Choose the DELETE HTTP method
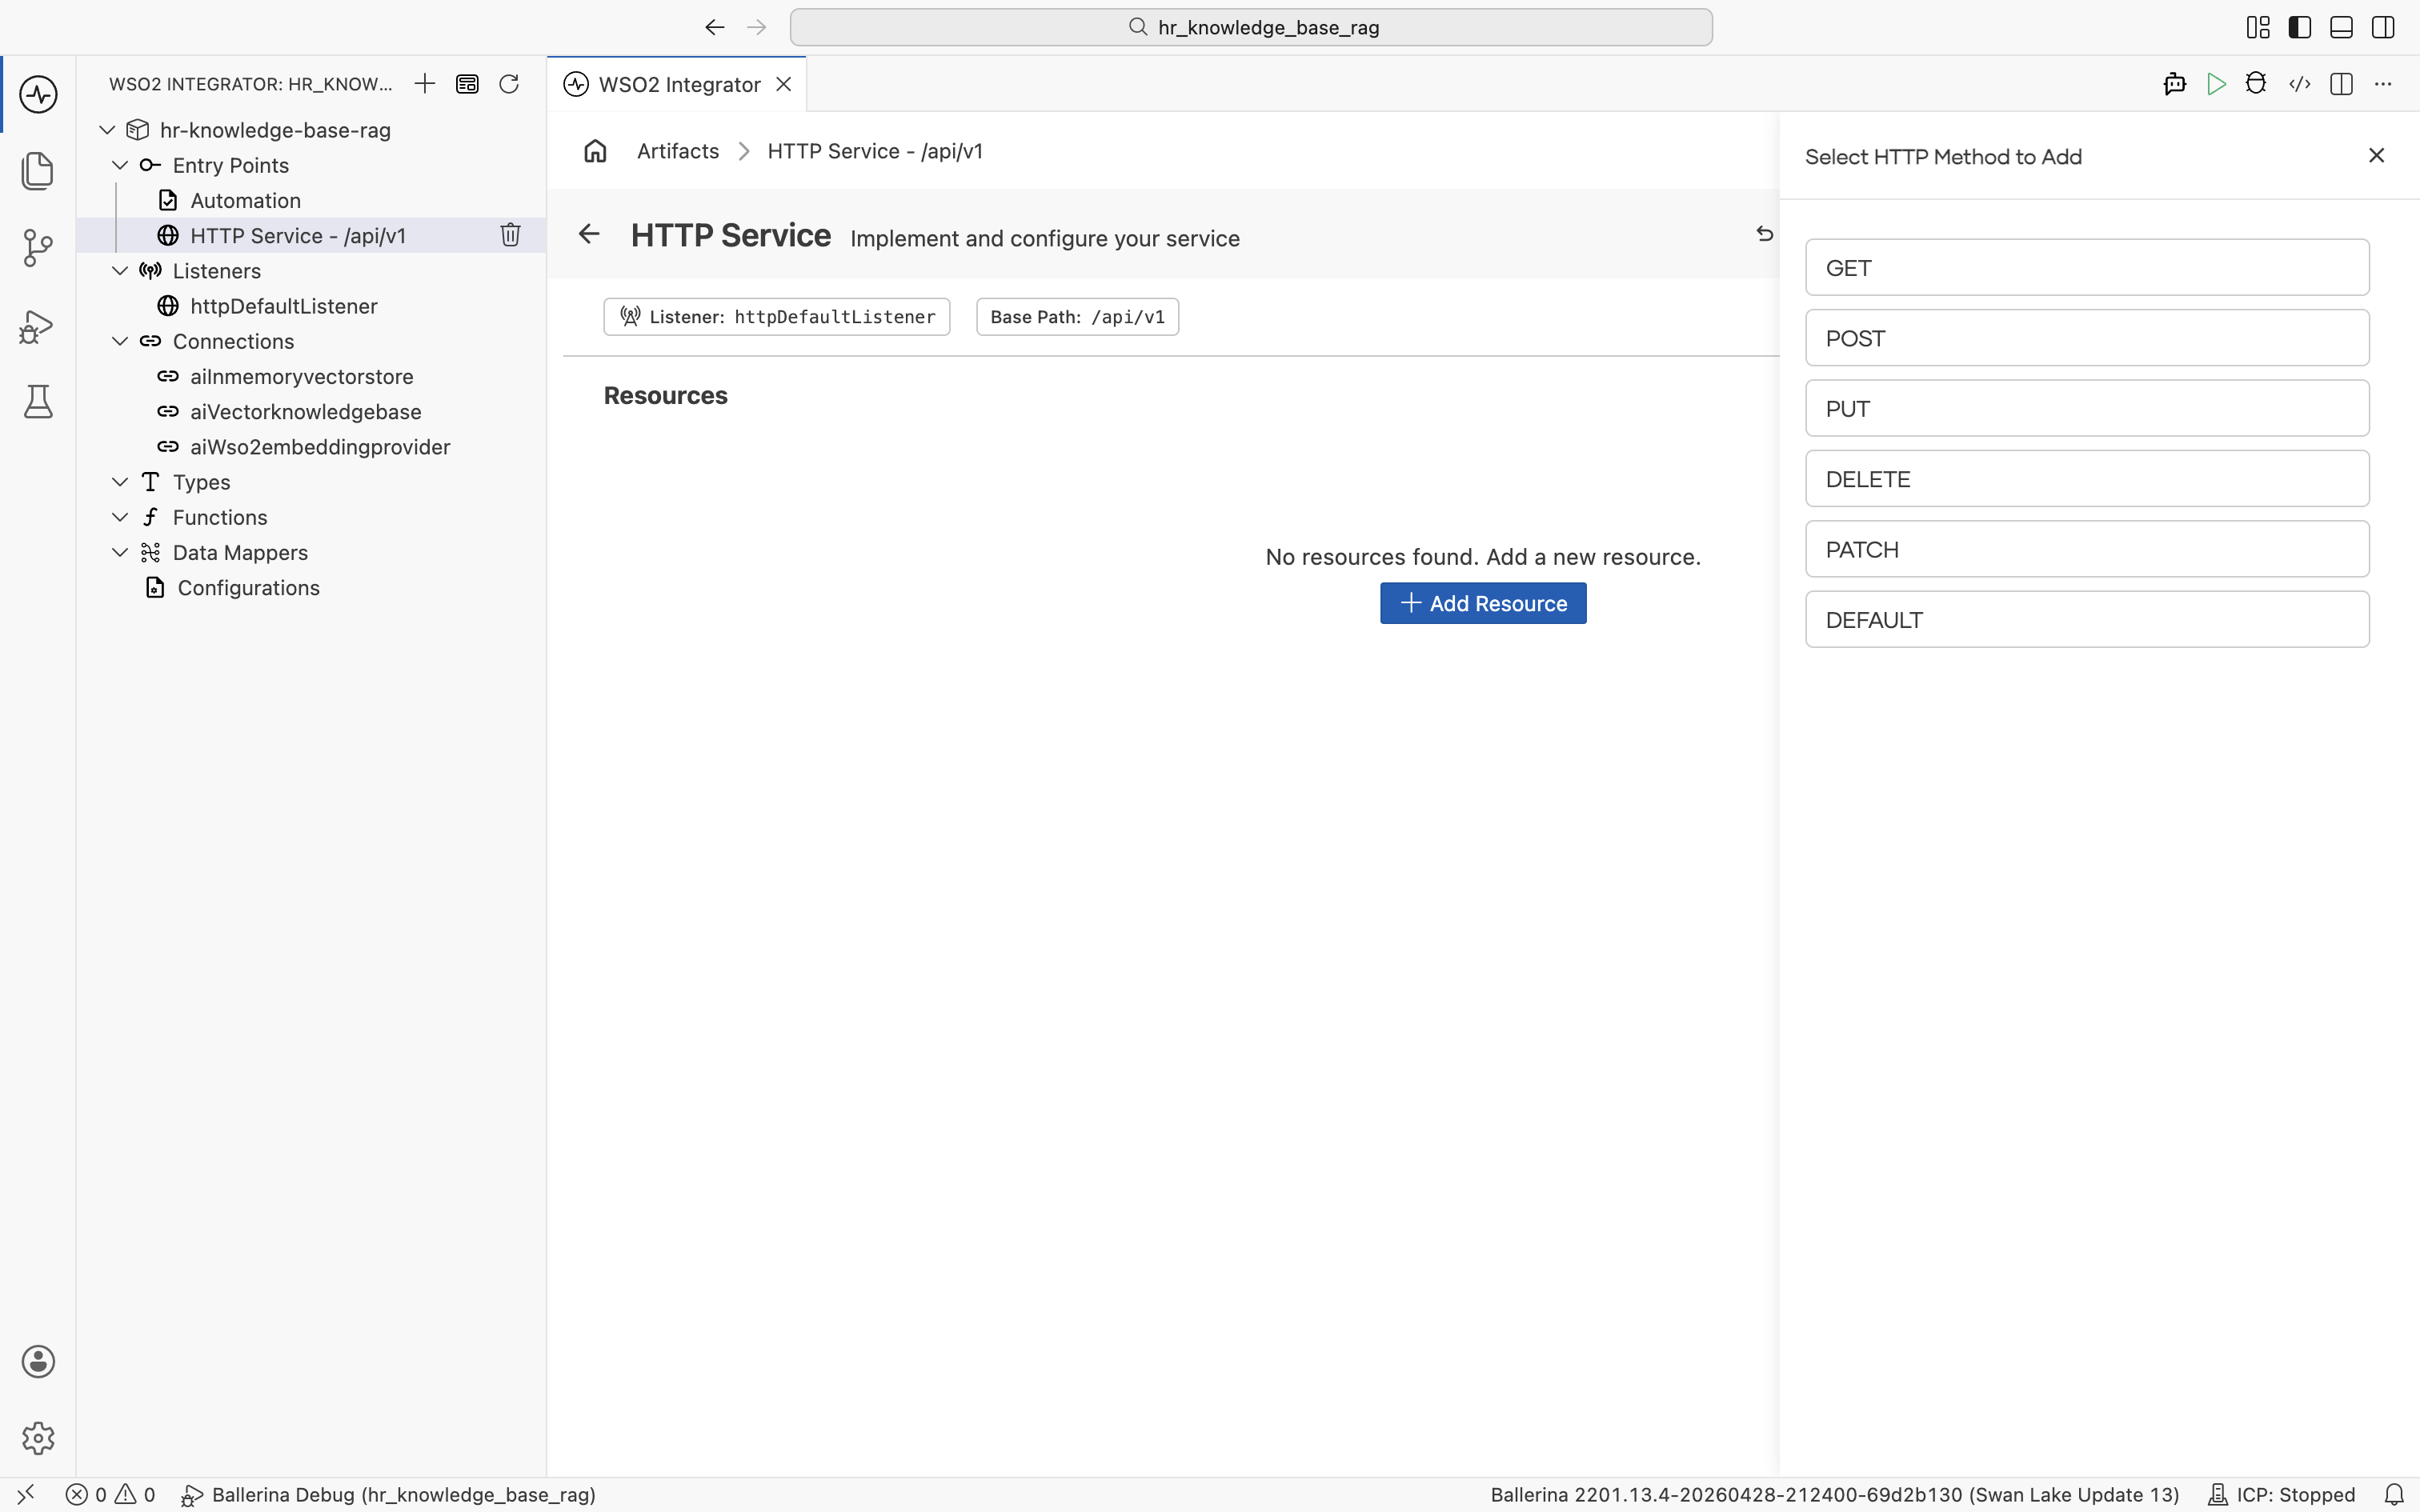The height and width of the screenshot is (1512, 2420). coord(2087,478)
